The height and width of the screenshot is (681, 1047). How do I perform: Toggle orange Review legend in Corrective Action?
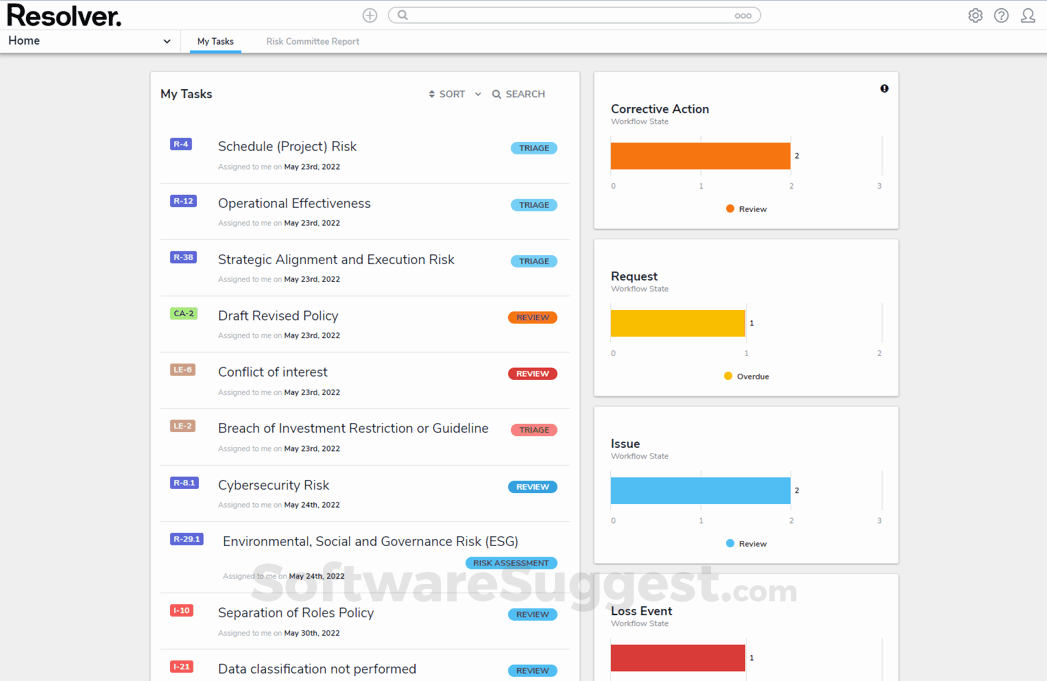click(746, 209)
